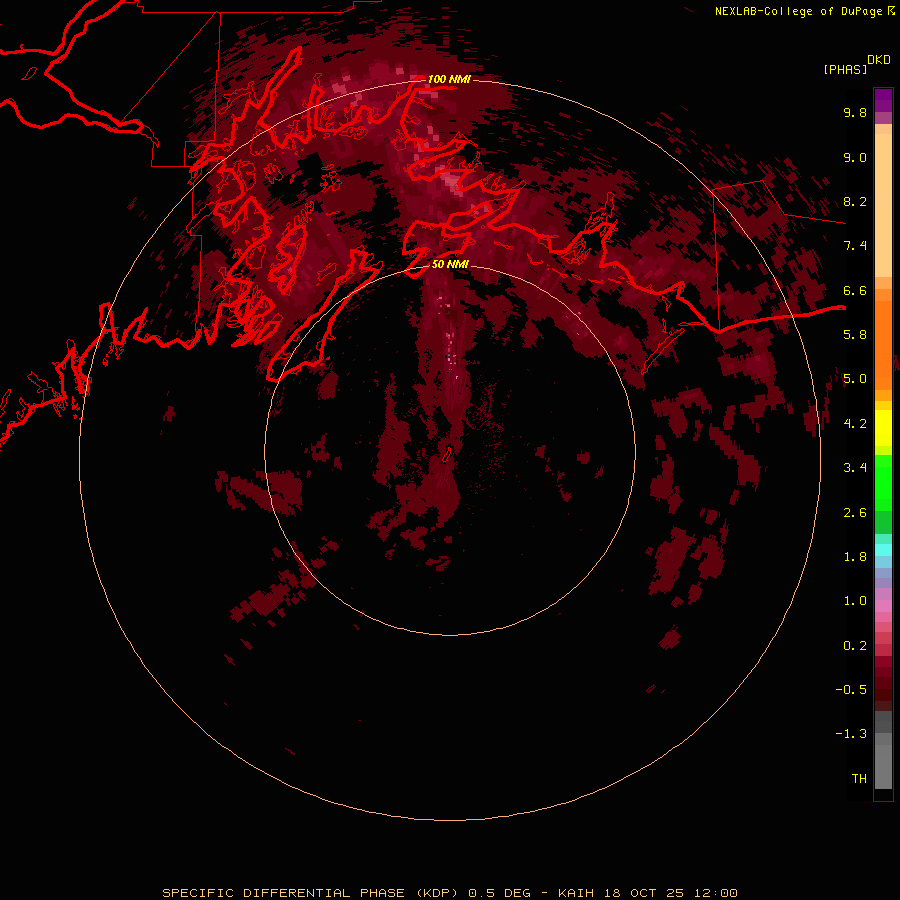Click the bright green segment of the color bar
900x900 pixels.
point(883,482)
